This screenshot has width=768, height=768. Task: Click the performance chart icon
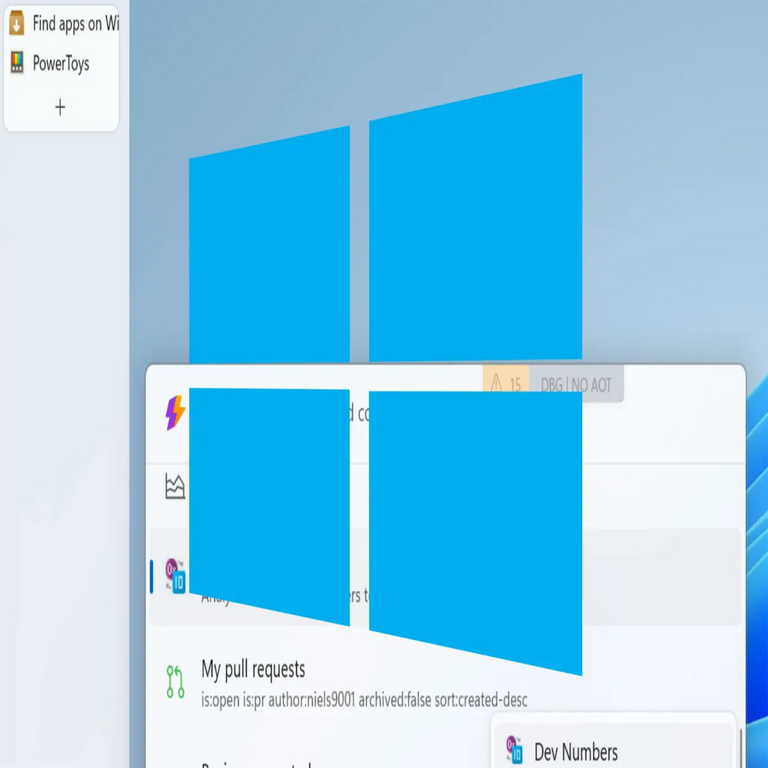click(175, 486)
